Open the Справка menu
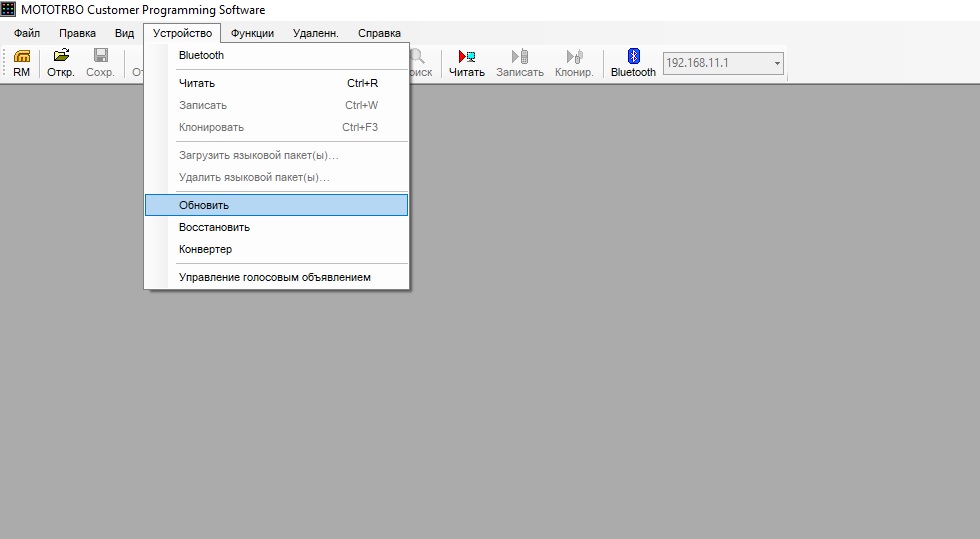Image resolution: width=980 pixels, height=539 pixels. point(379,33)
